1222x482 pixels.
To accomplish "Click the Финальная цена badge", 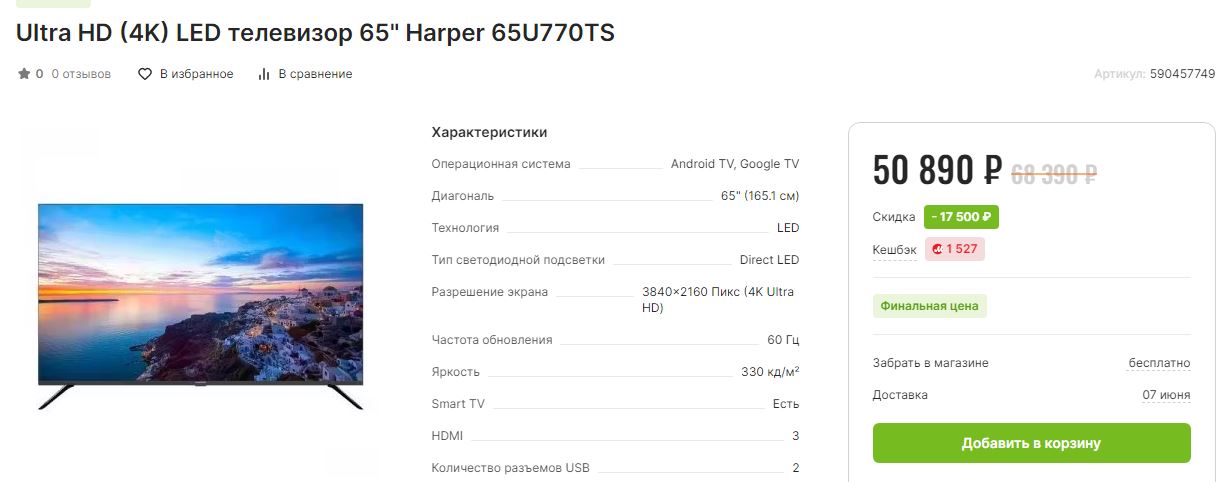I will tap(929, 306).
